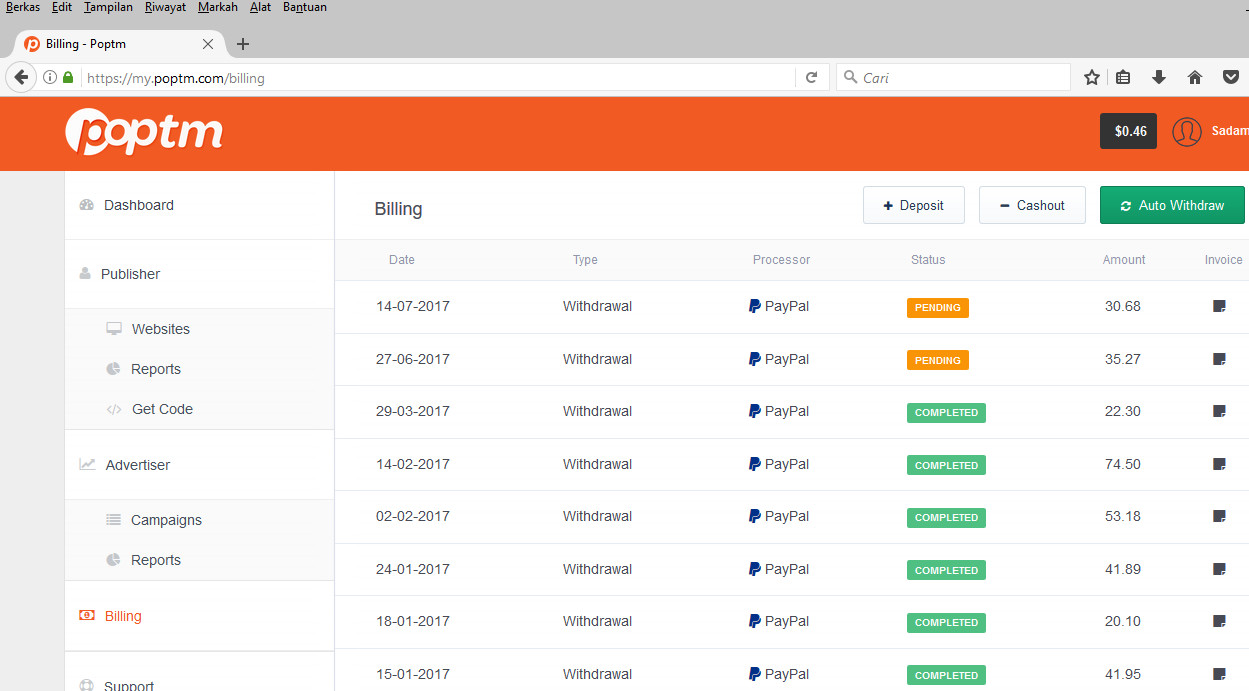Image resolution: width=1249 pixels, height=691 pixels.
Task: Click the amount 30.68
Action: coord(1123,306)
